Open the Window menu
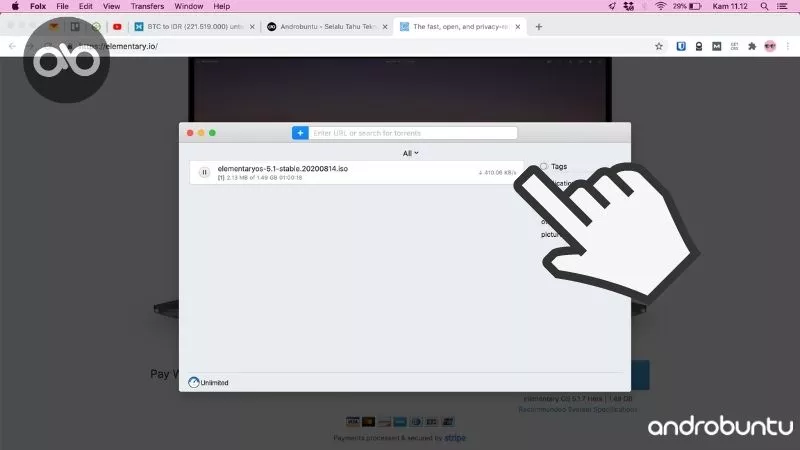This screenshot has height=450, width=800. point(189,6)
